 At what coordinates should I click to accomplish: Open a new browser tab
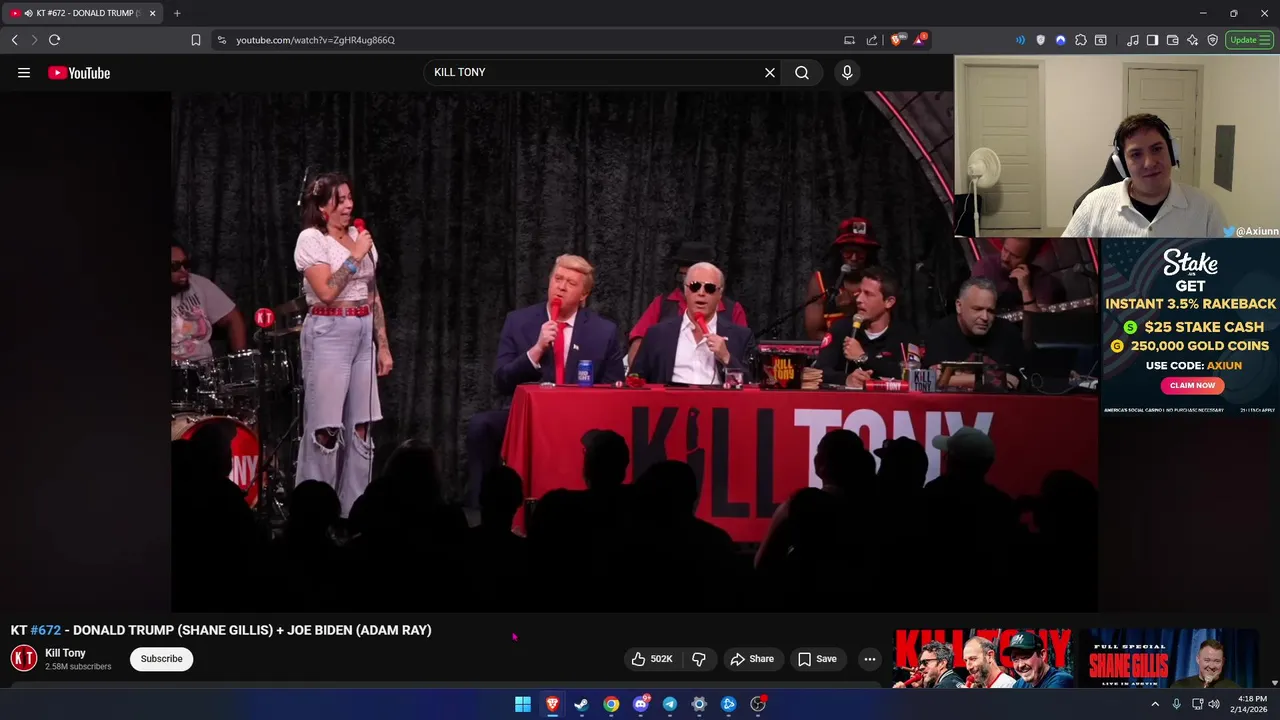tap(177, 13)
